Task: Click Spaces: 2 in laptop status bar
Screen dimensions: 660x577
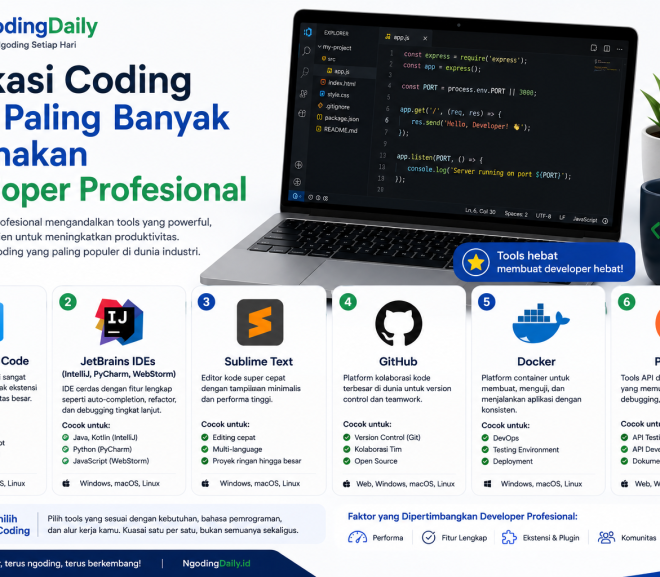Action: coord(516,214)
